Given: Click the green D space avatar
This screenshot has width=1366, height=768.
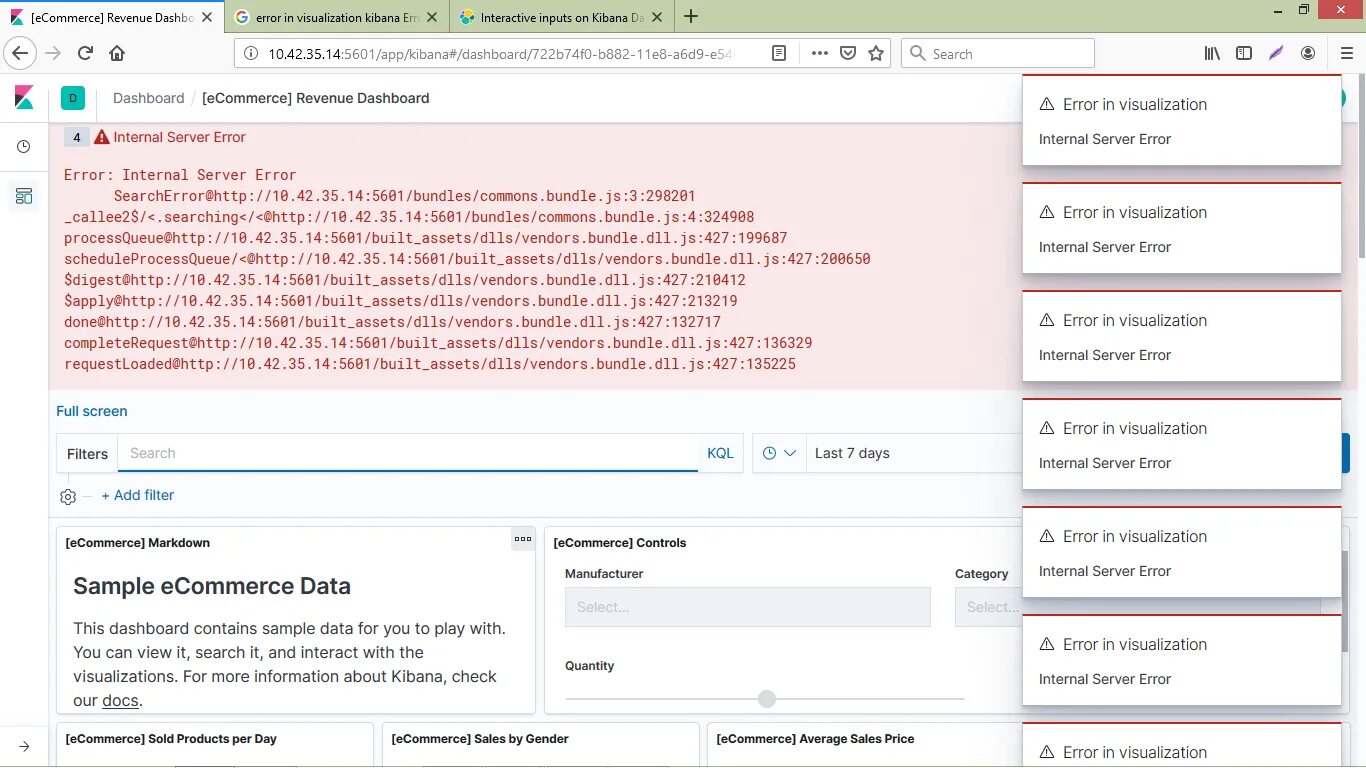Looking at the screenshot, I should point(73,98).
